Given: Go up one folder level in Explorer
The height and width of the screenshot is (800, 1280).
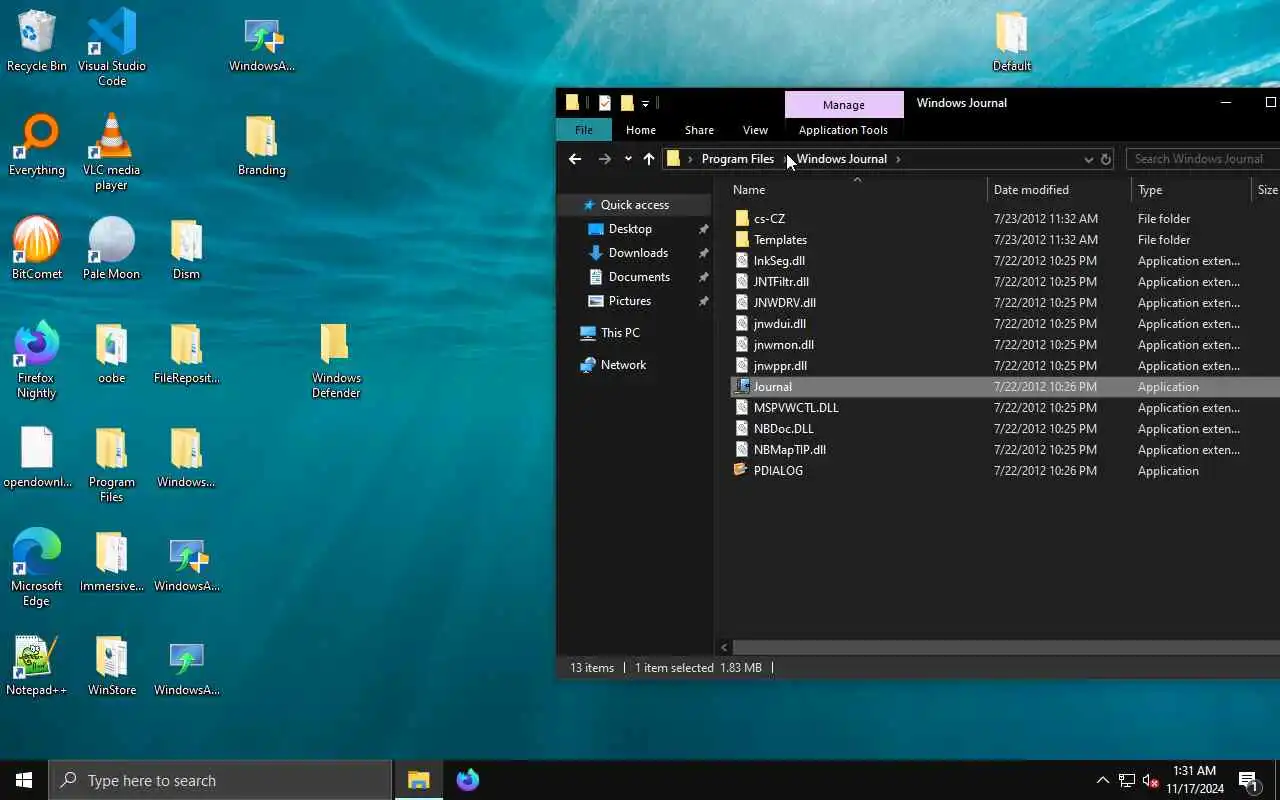Looking at the screenshot, I should [x=649, y=159].
